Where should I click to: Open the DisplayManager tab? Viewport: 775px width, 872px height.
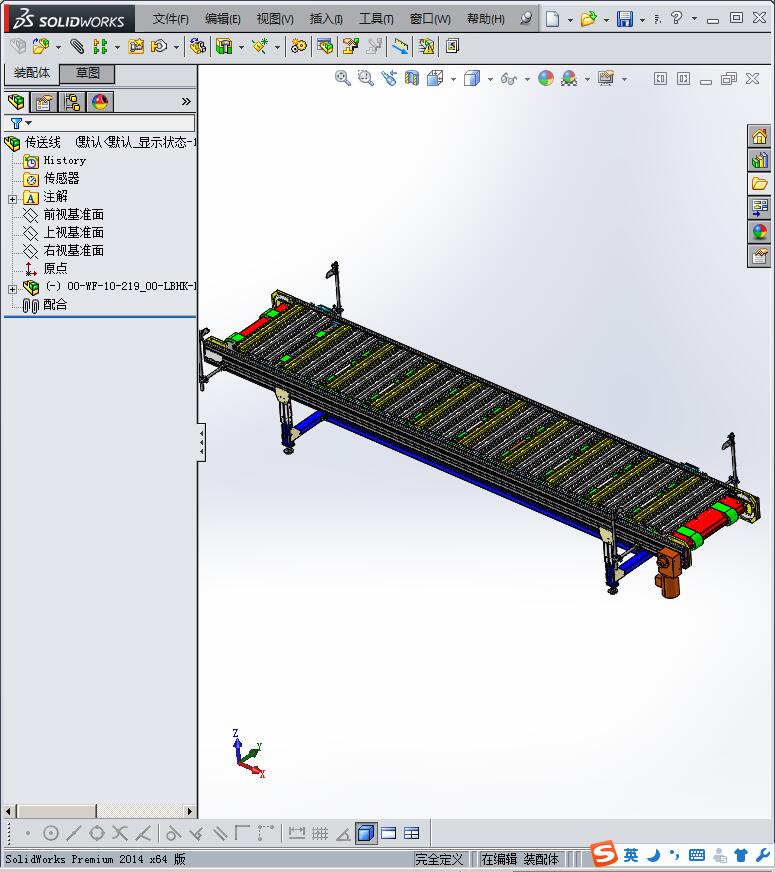(x=100, y=102)
